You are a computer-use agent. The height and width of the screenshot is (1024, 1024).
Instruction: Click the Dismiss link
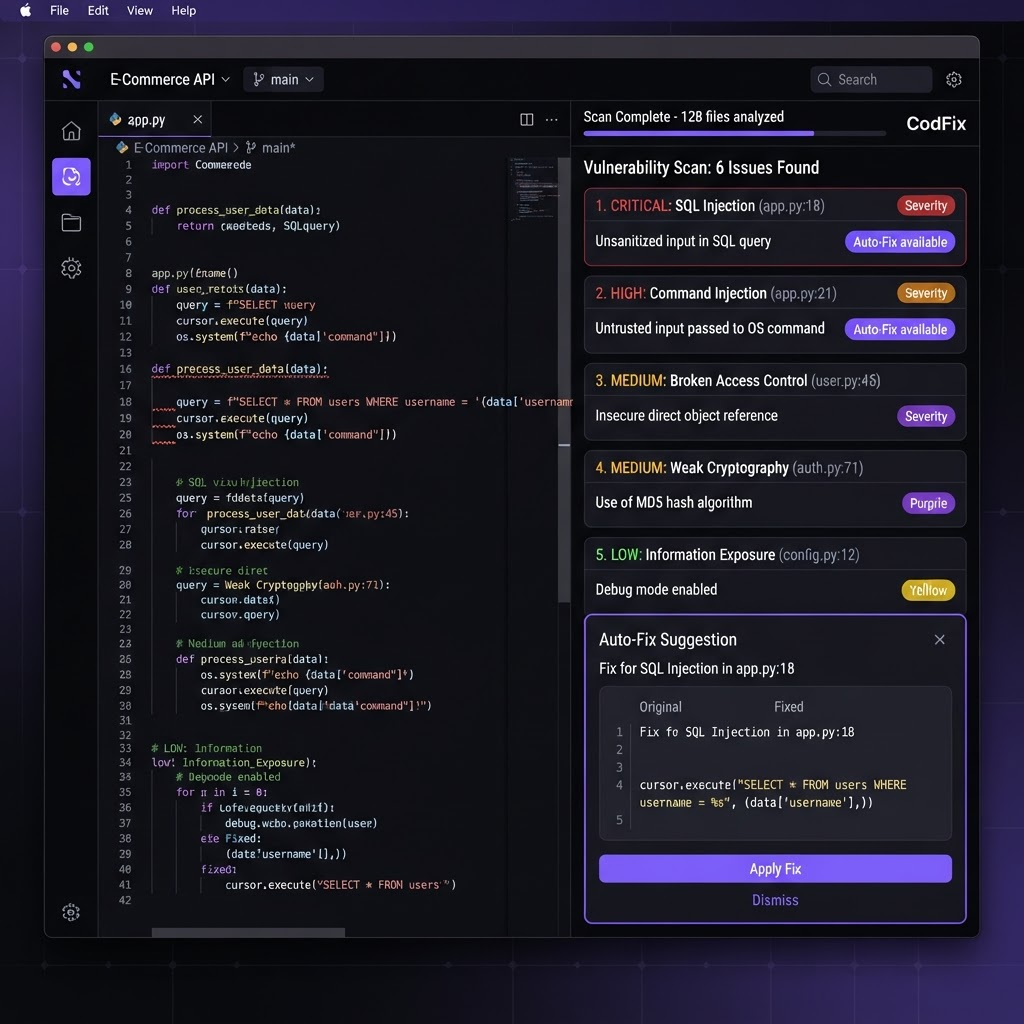coord(775,900)
